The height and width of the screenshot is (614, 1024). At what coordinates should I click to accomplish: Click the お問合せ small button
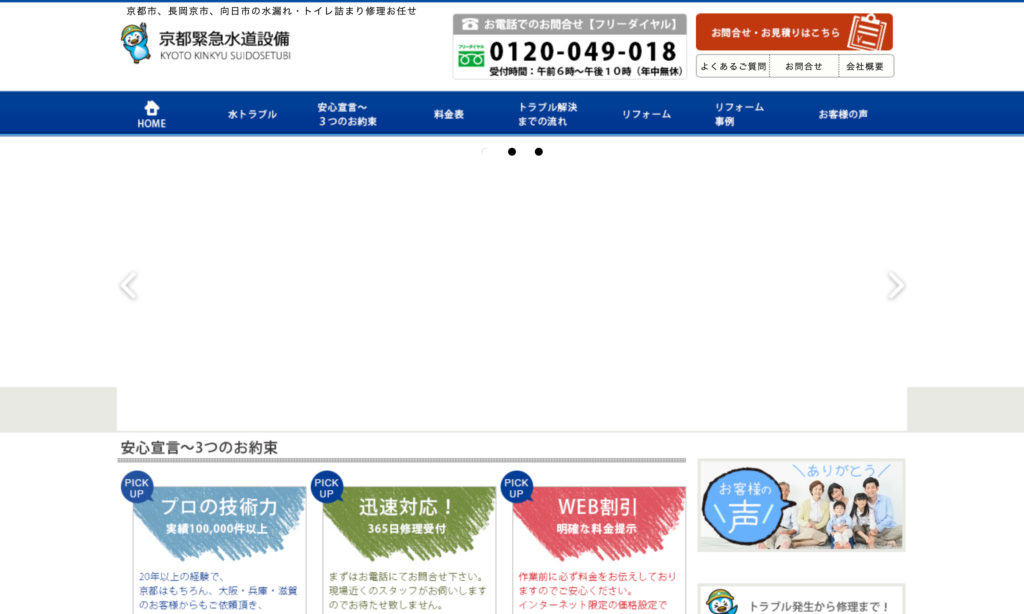coord(804,66)
